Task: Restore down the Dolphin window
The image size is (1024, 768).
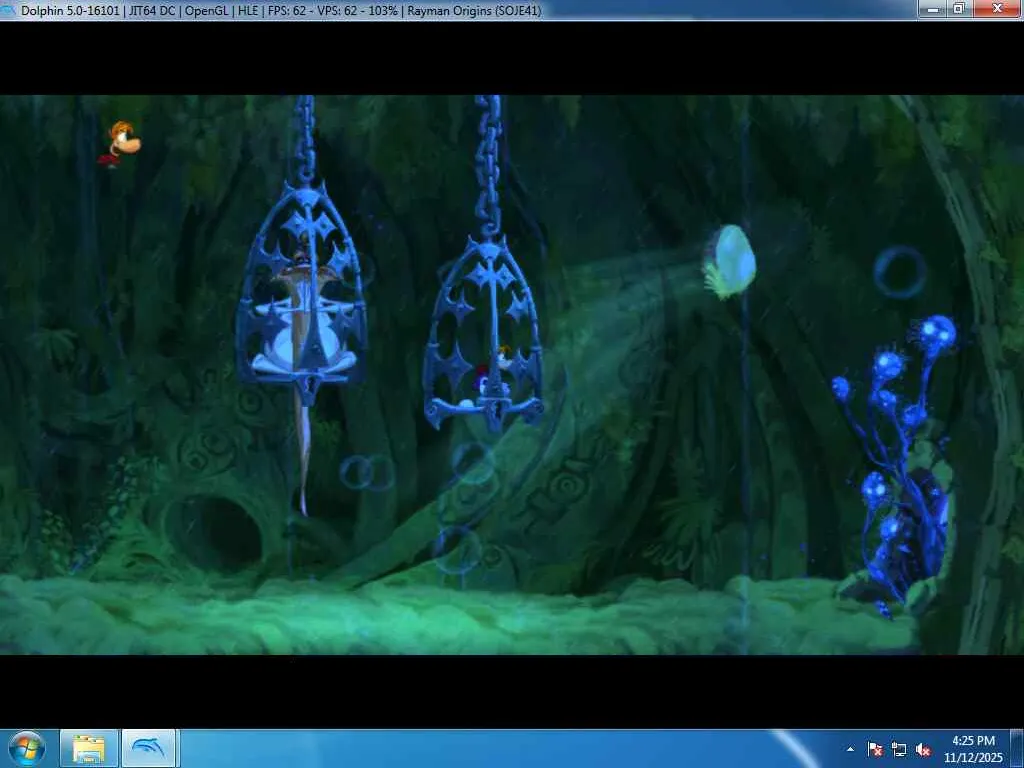Action: [x=959, y=8]
